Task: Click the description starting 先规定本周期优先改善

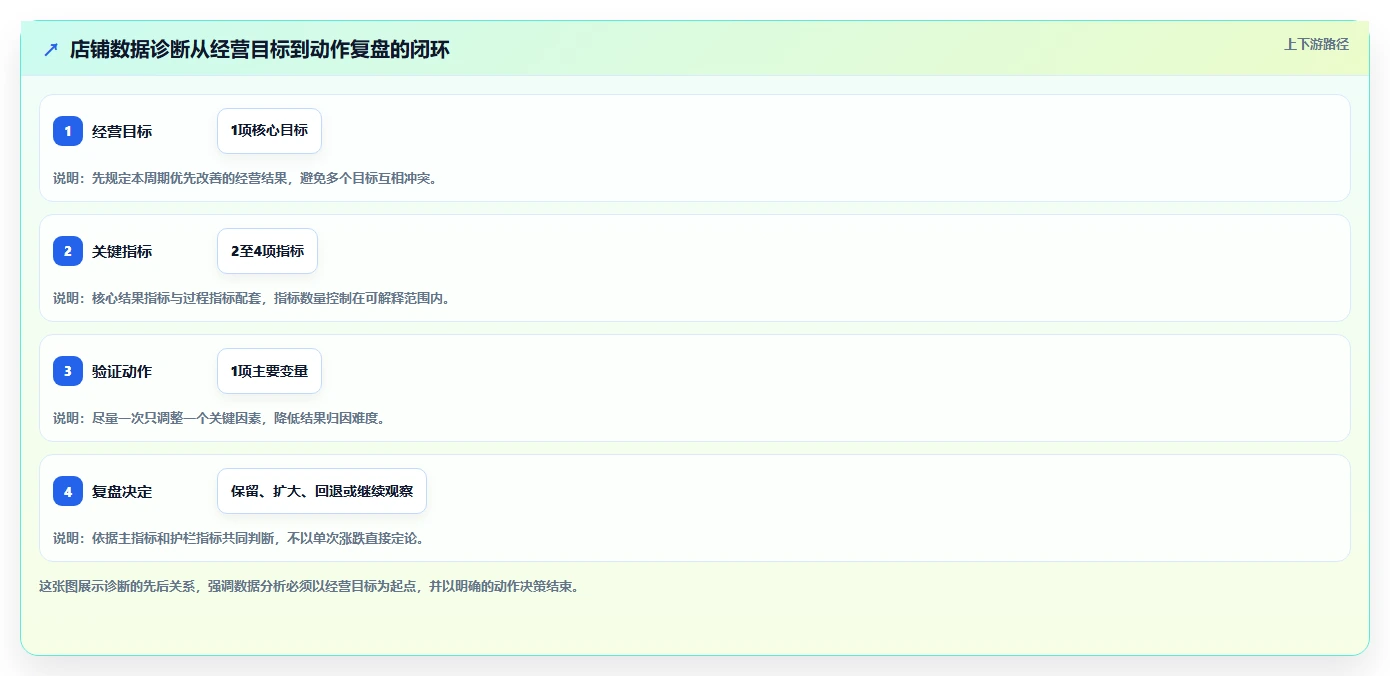Action: point(245,178)
